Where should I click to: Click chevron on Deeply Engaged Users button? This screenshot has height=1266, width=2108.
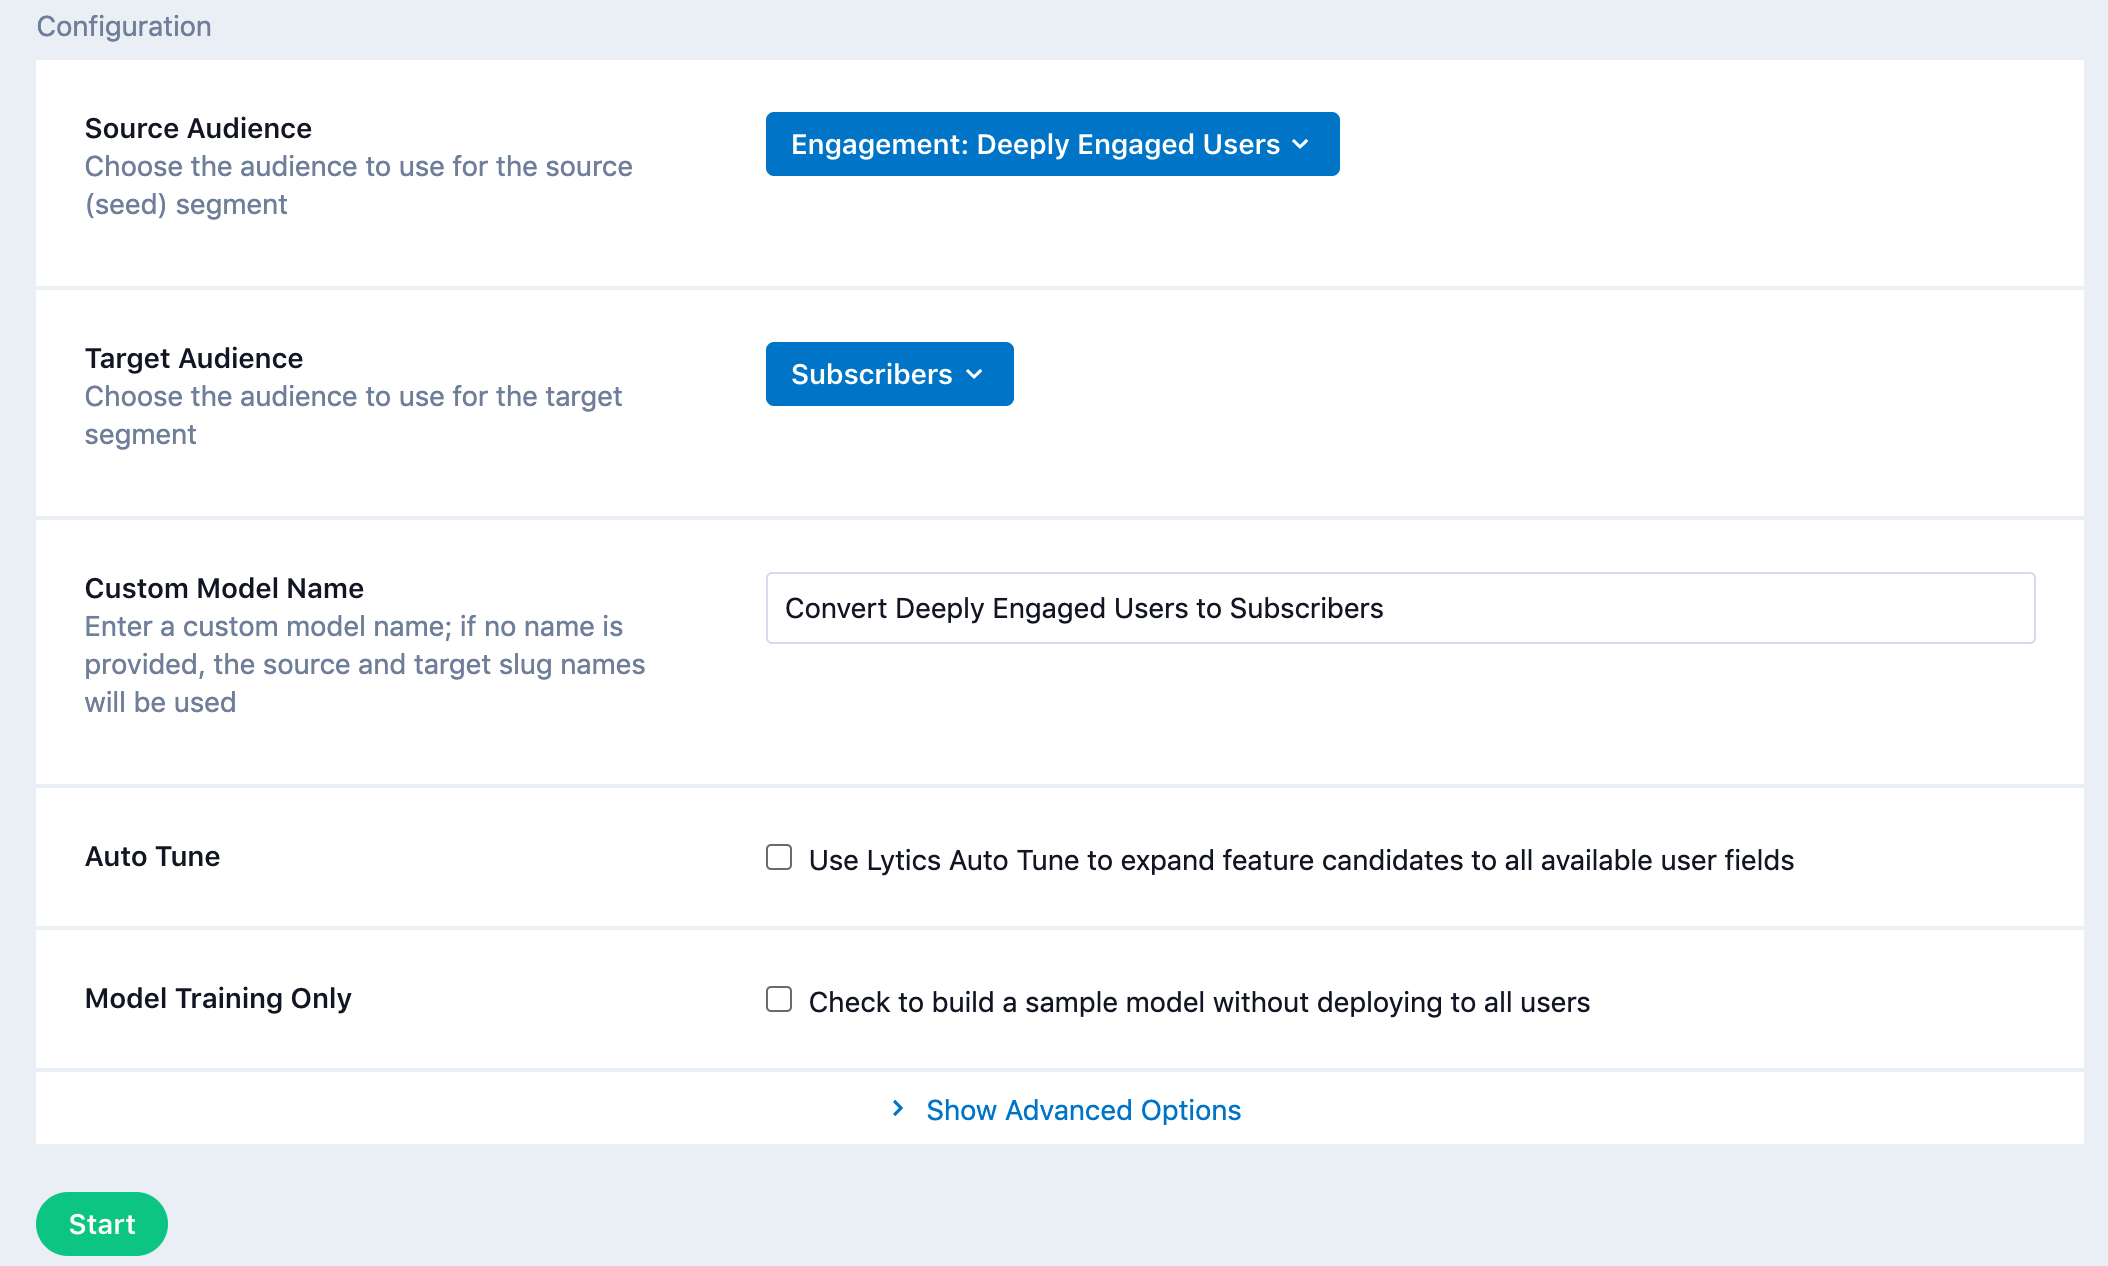pos(1300,145)
